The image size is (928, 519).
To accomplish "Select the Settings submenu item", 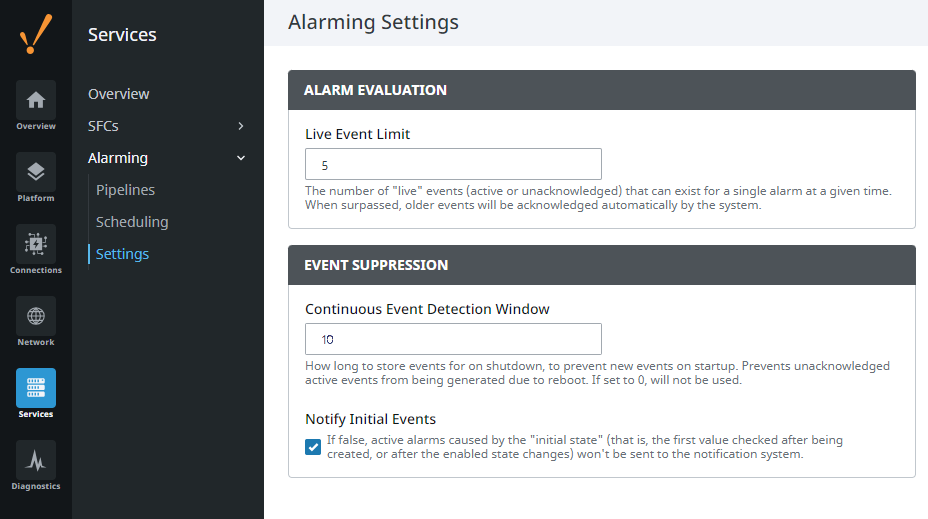I will coord(123,254).
